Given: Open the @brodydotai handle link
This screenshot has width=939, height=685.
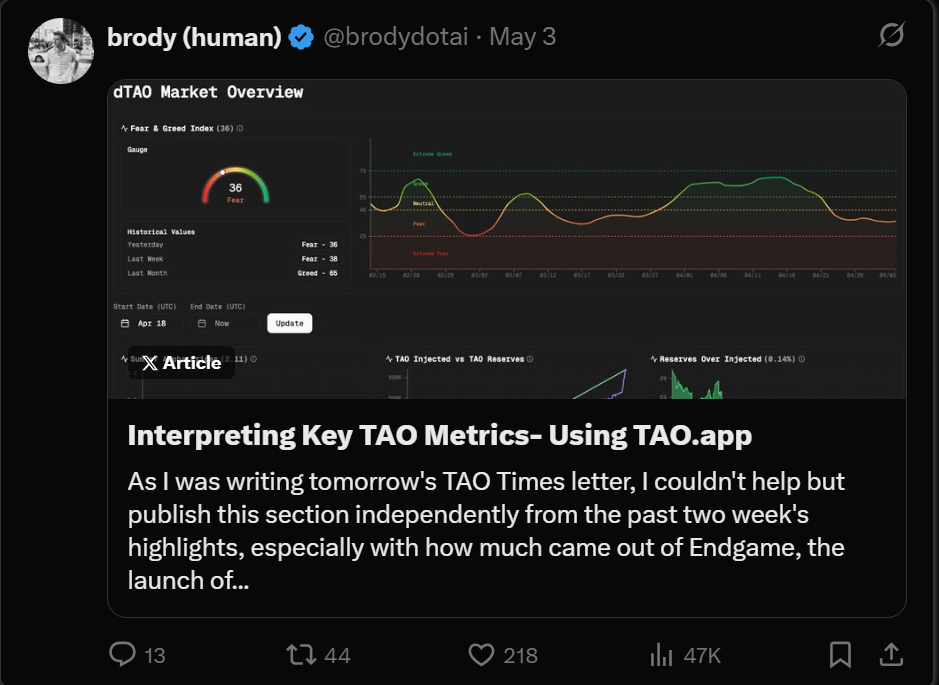Looking at the screenshot, I should [394, 38].
